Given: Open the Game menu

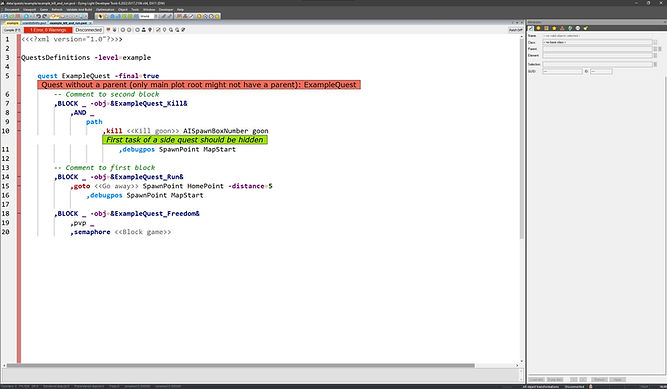Looking at the screenshot, I should coord(44,9).
